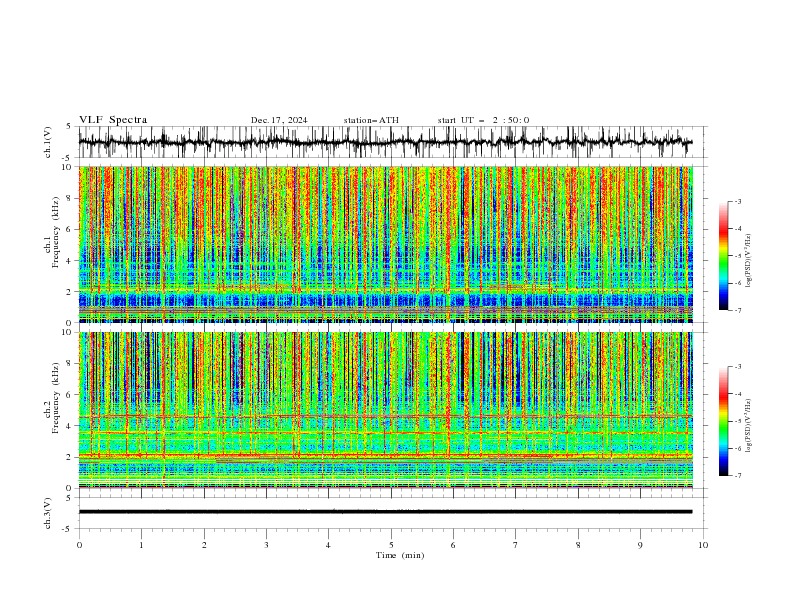Image resolution: width=792 pixels, height=612 pixels.
Task: Click the ch.1 PSD color scale bar
Action: click(723, 256)
